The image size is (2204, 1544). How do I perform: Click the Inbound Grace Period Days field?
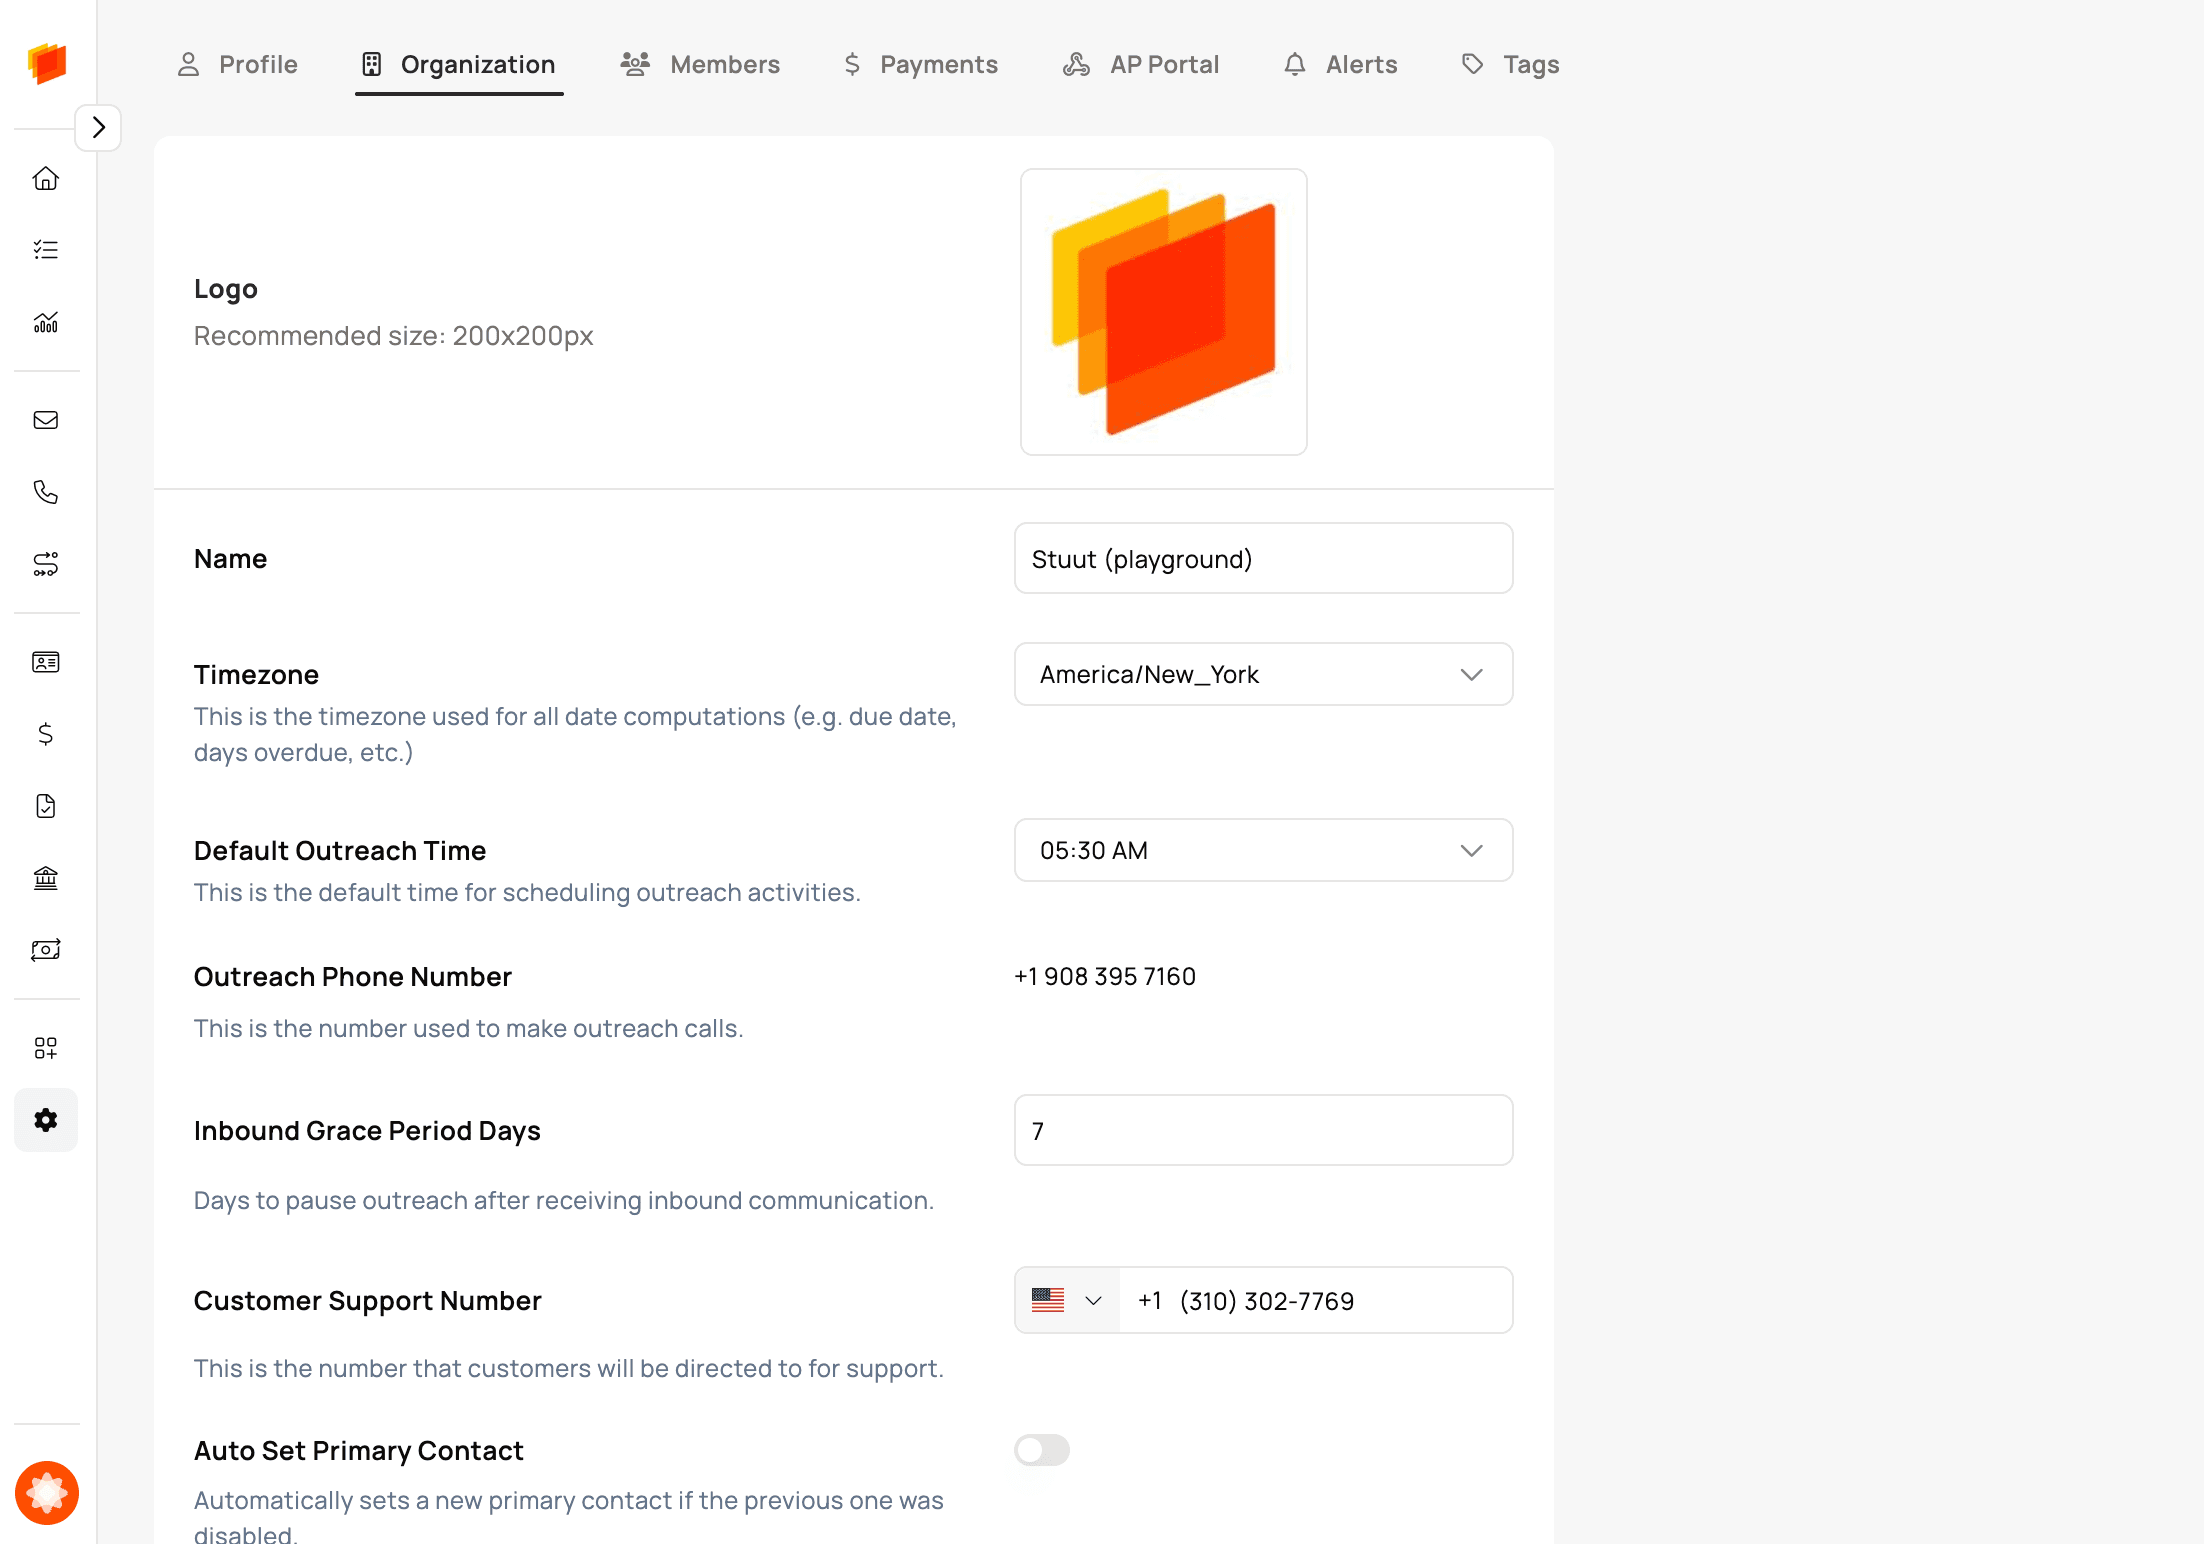coord(1263,1130)
